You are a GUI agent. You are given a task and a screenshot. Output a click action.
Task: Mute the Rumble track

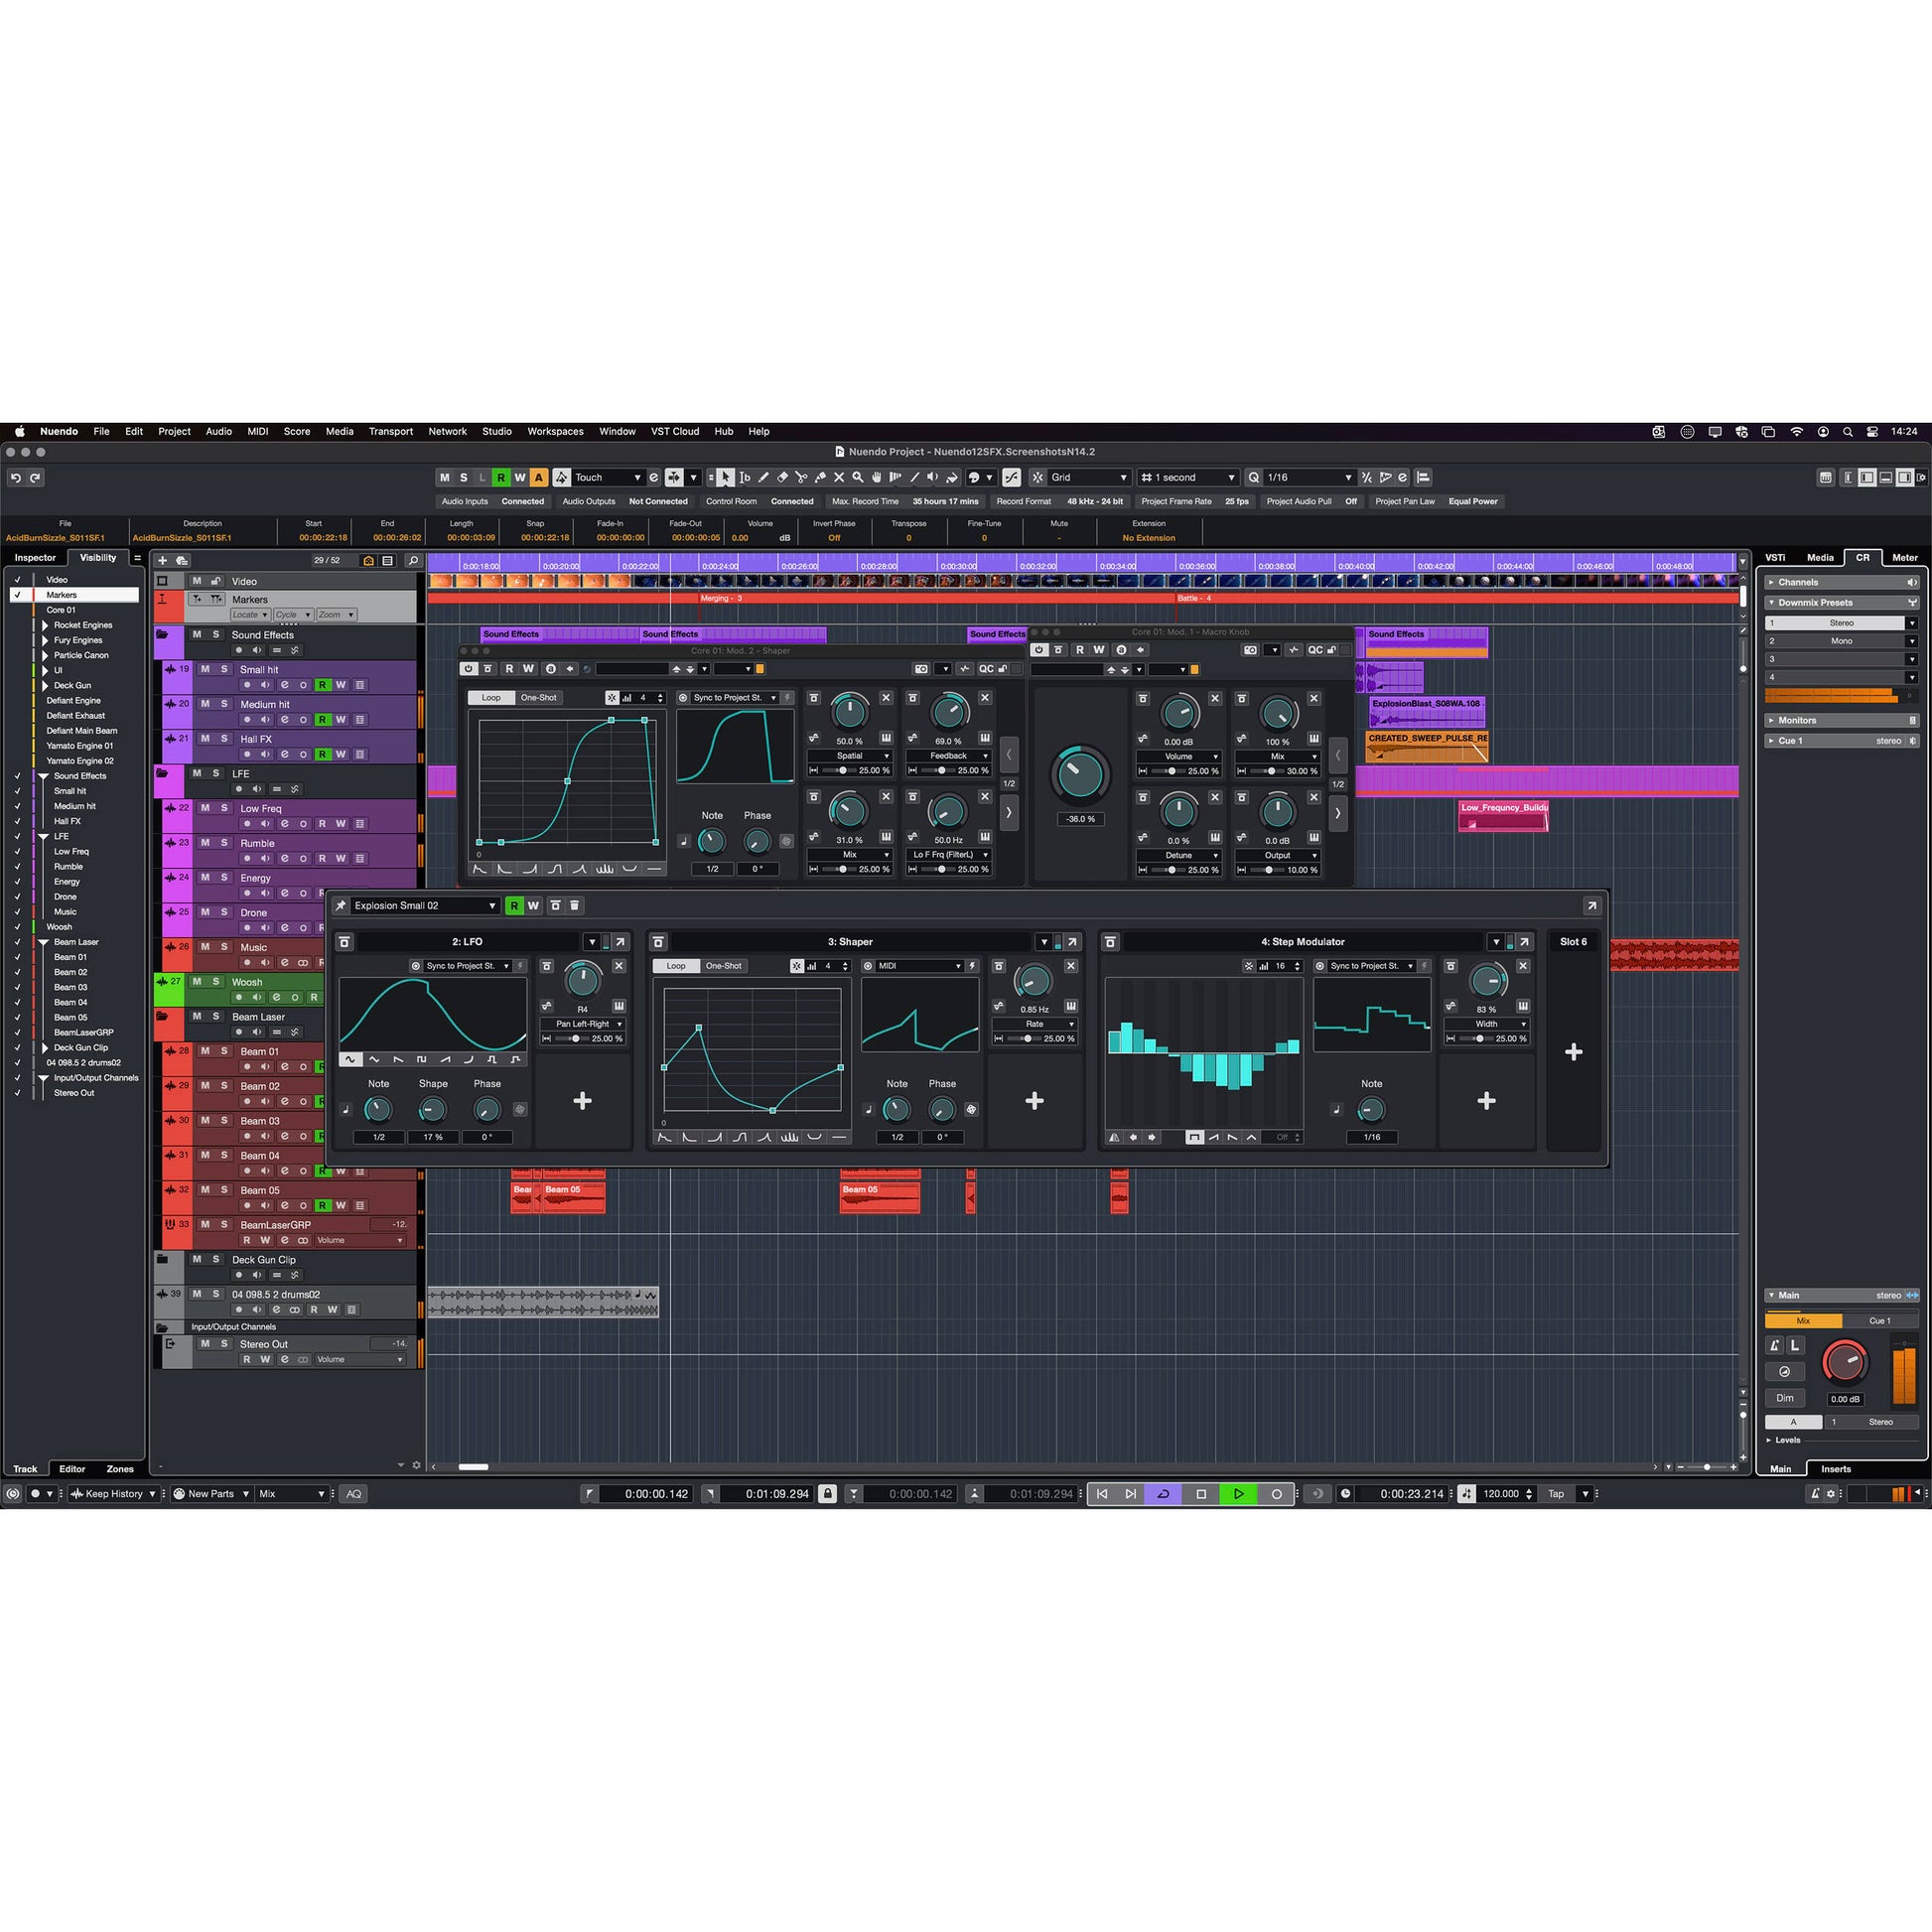pos(205,843)
